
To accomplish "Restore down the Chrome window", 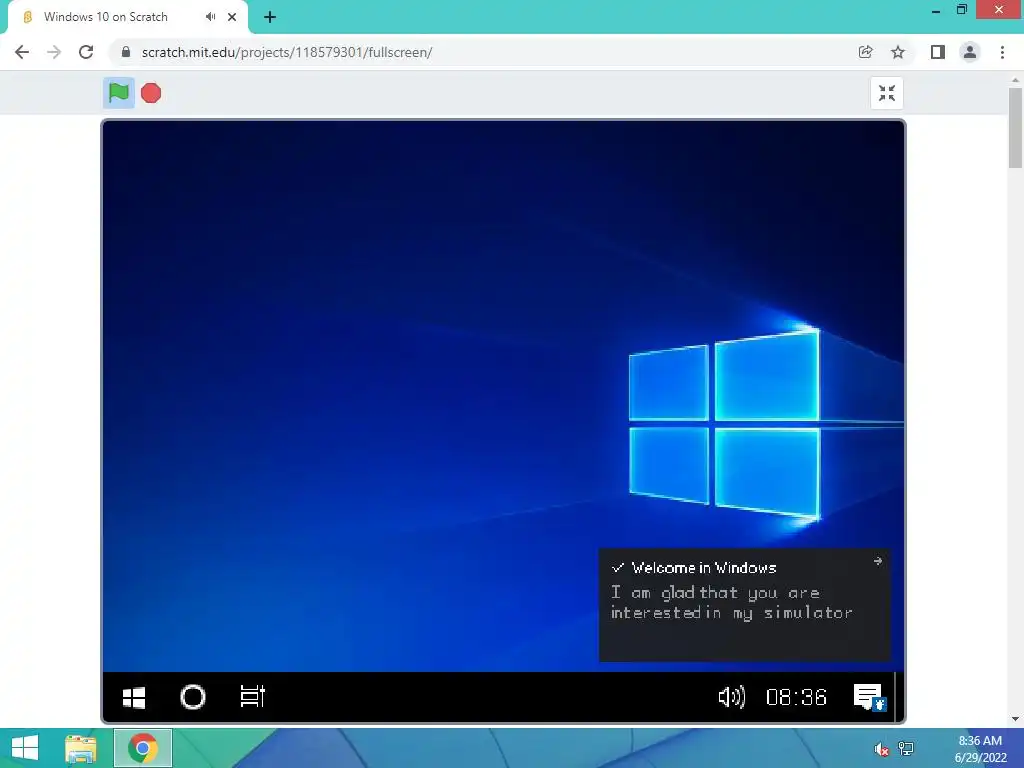I will 962,10.
